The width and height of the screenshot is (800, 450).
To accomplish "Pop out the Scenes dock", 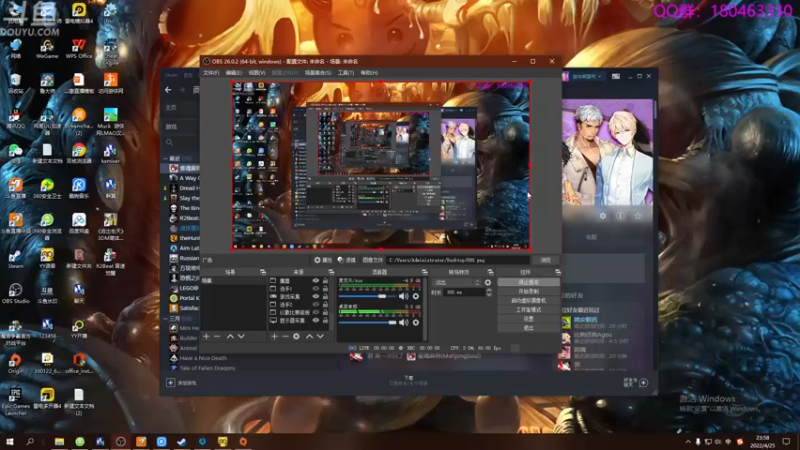I will (x=263, y=272).
